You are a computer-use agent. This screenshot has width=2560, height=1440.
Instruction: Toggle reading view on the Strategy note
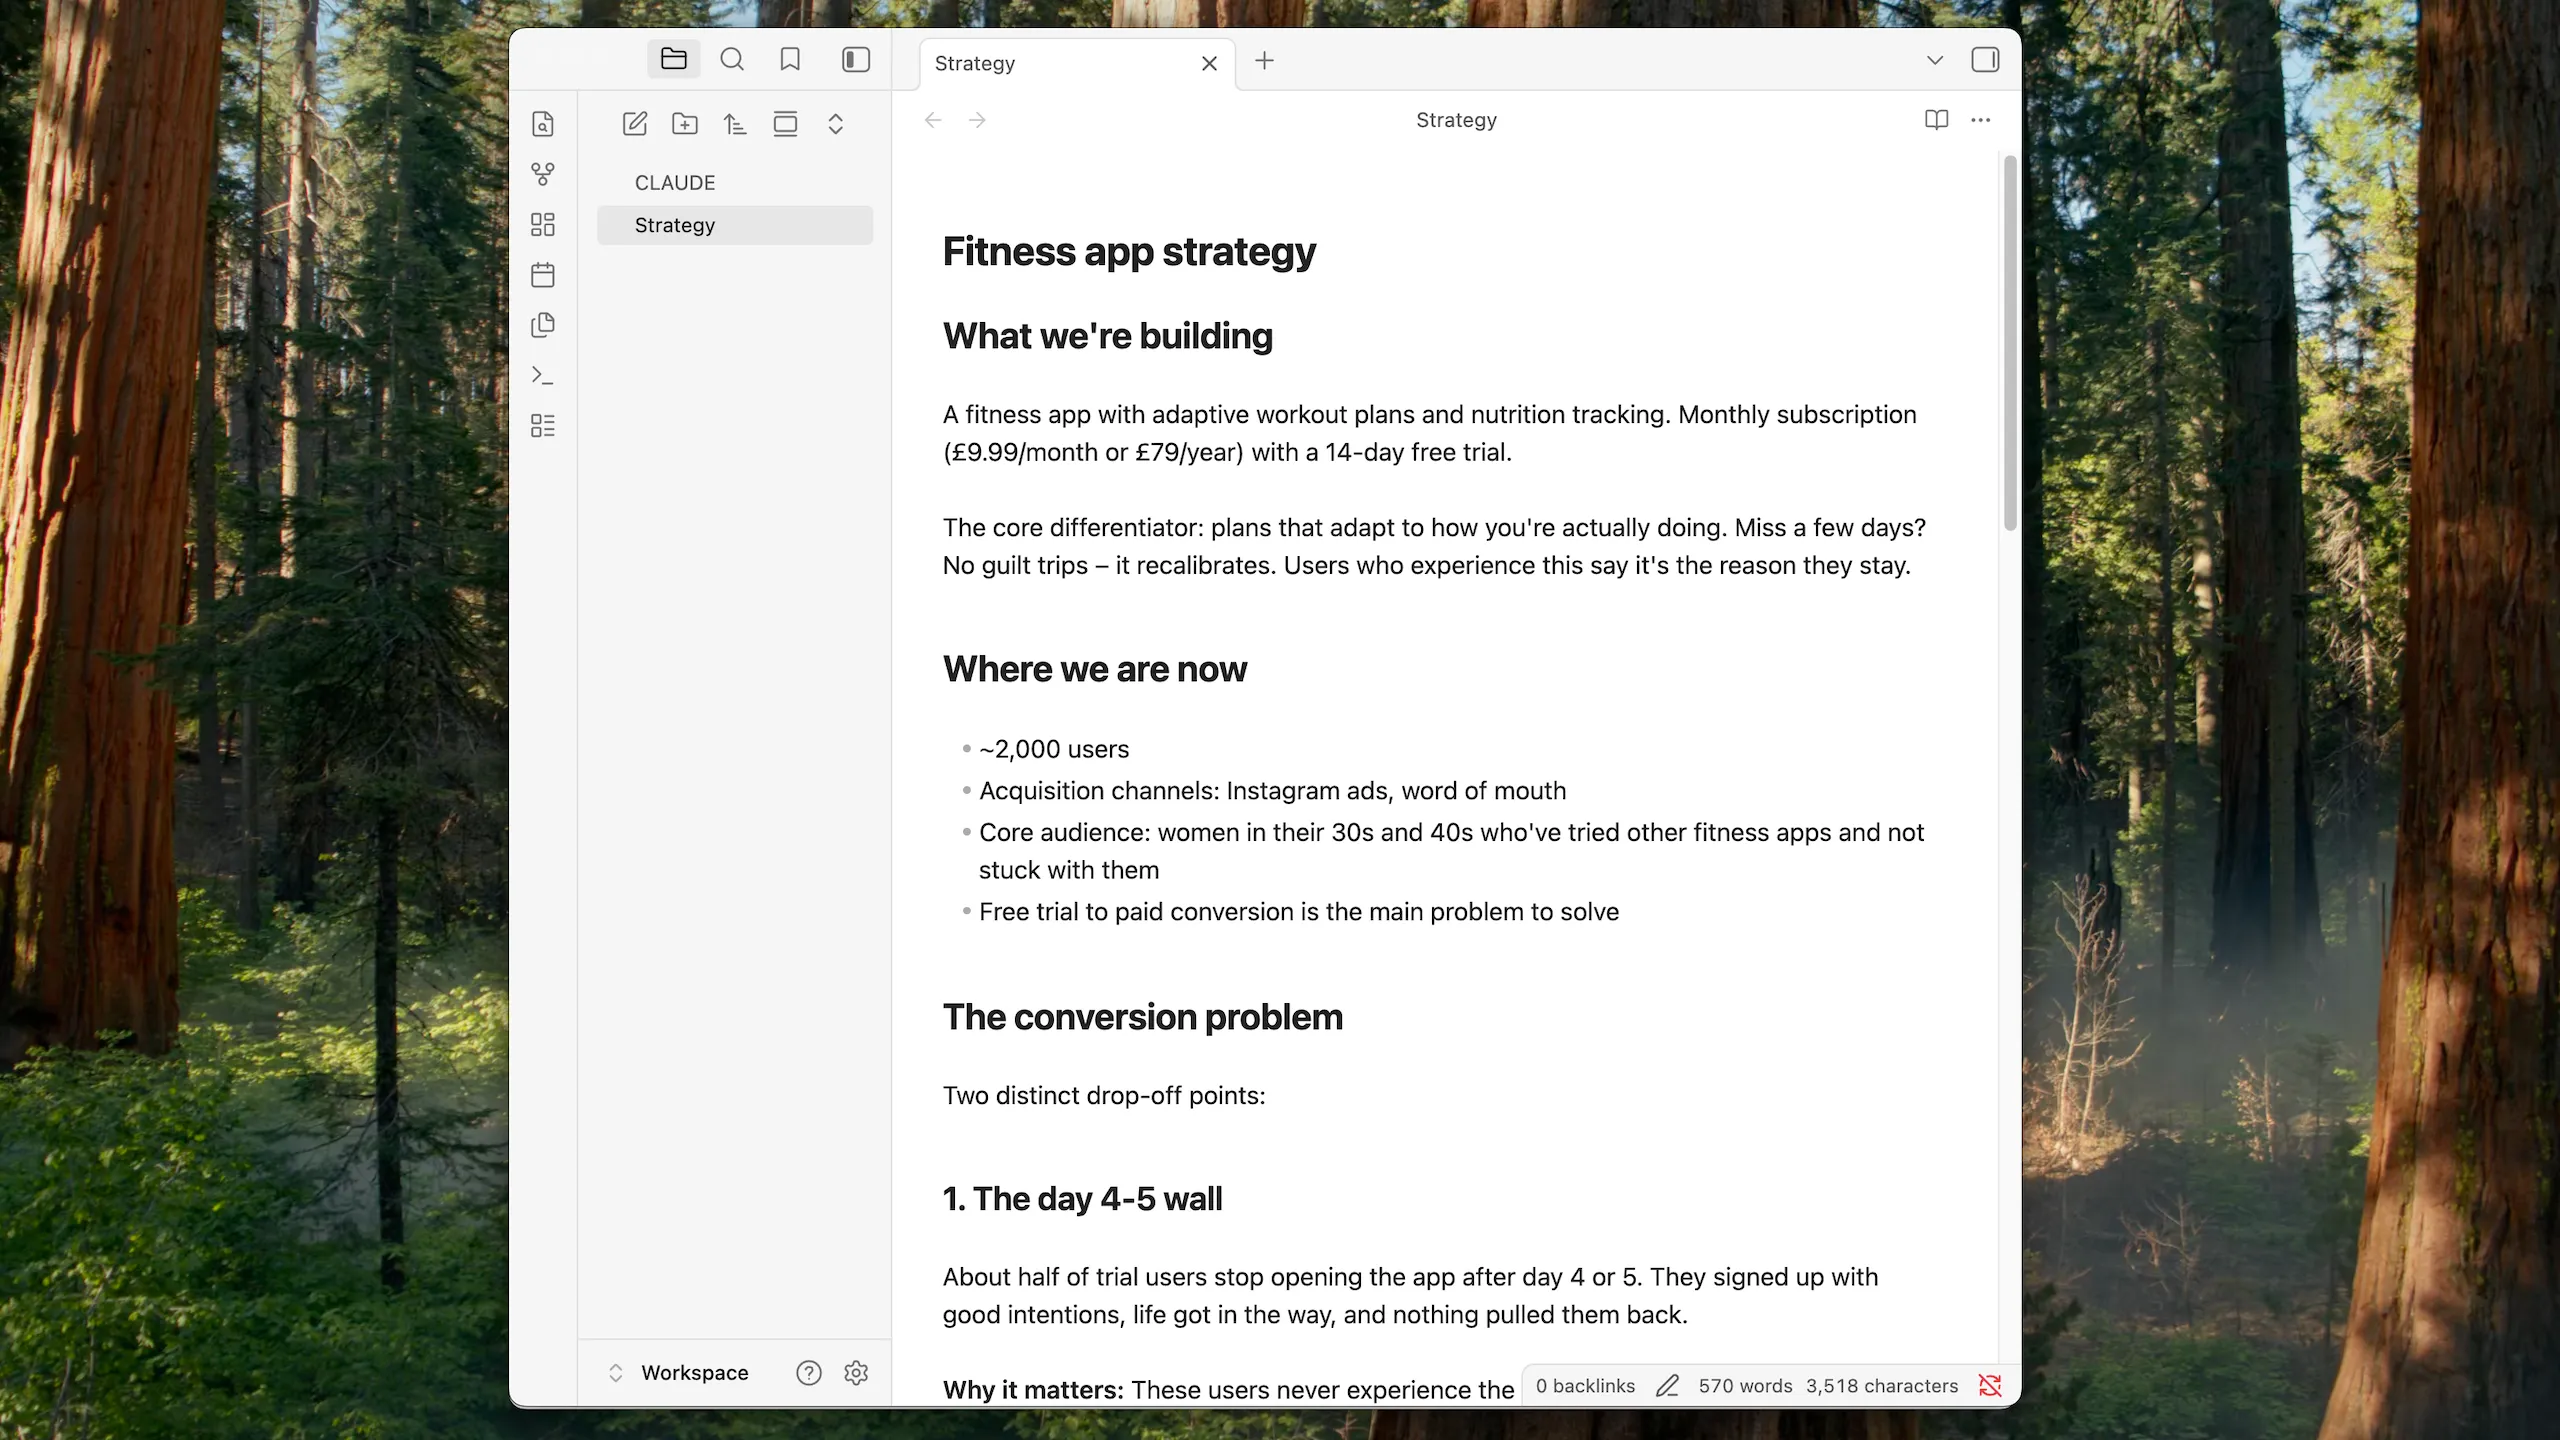1936,120
